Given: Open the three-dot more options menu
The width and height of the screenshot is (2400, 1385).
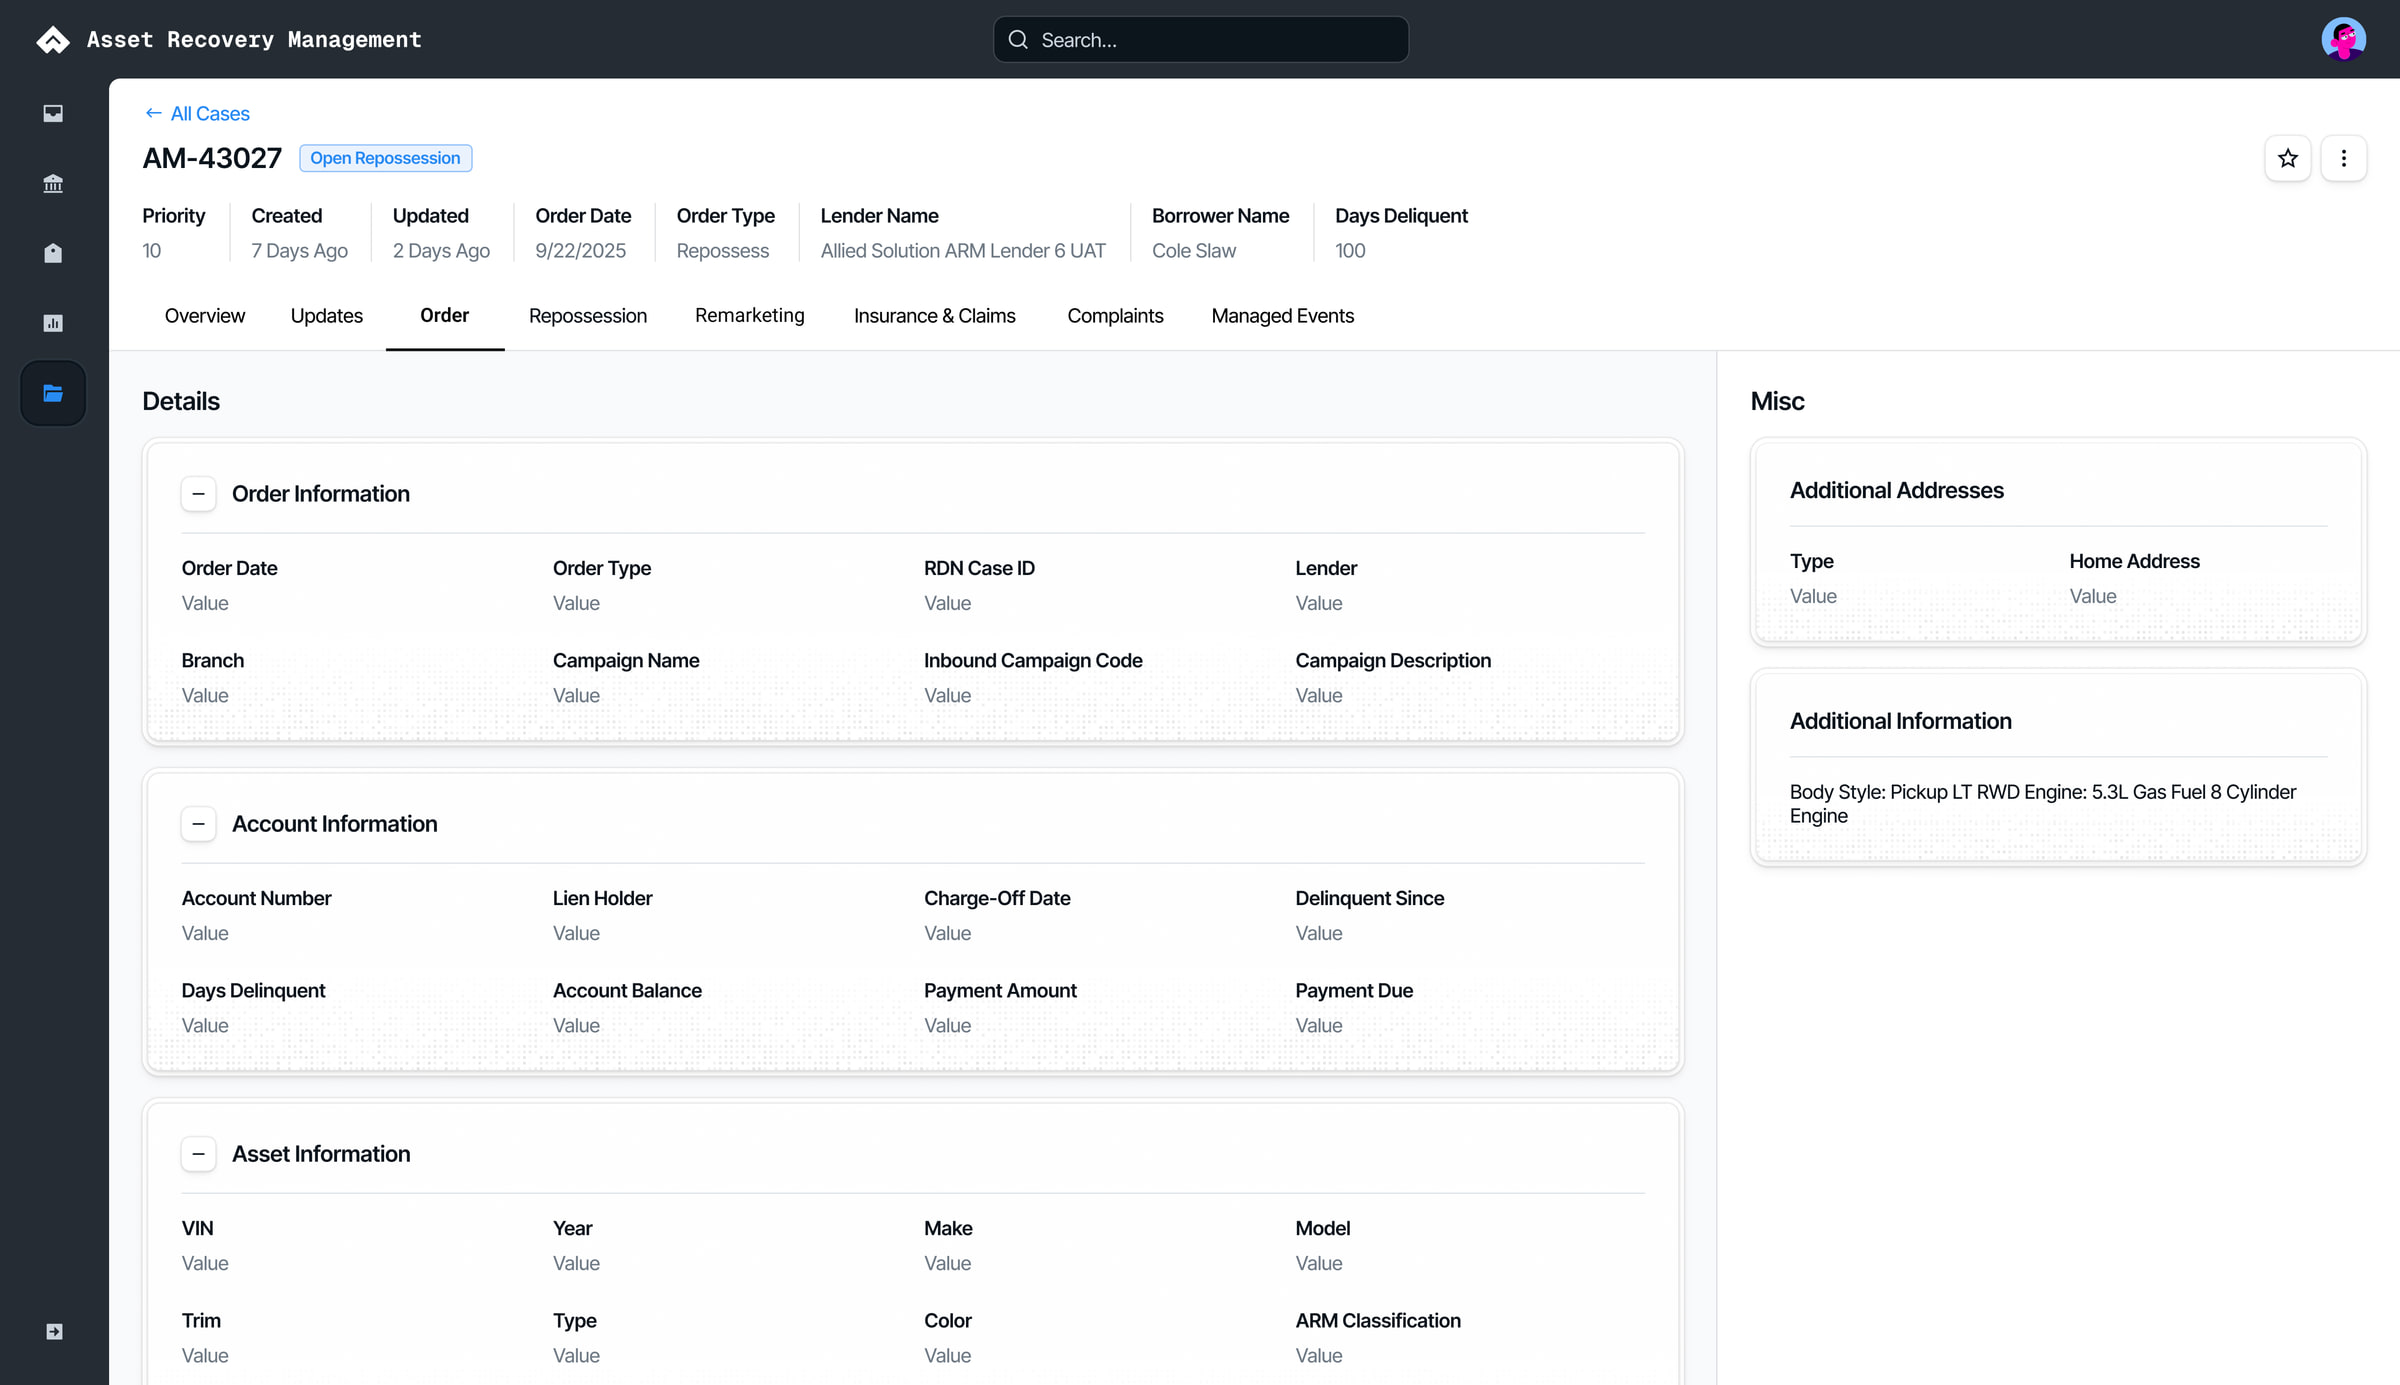Looking at the screenshot, I should 2343,158.
